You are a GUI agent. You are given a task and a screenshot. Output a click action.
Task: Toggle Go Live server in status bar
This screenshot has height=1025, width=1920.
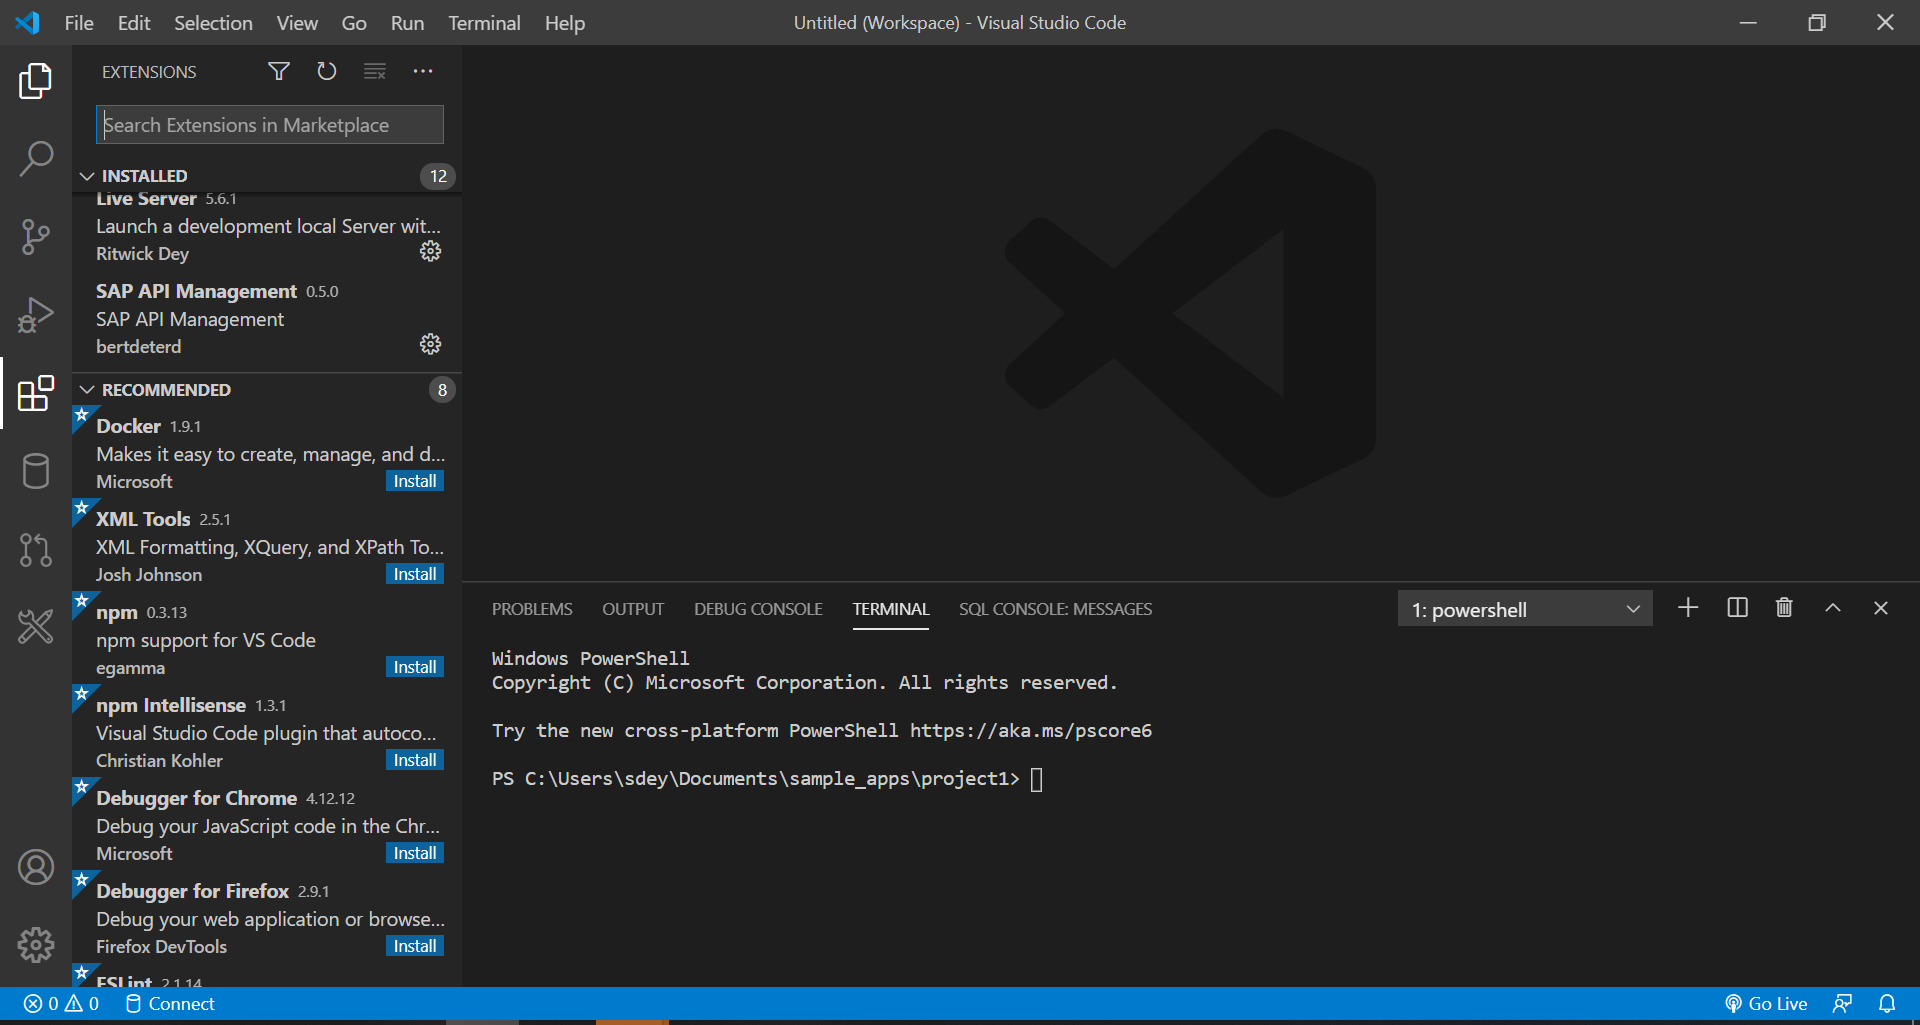point(1767,1004)
